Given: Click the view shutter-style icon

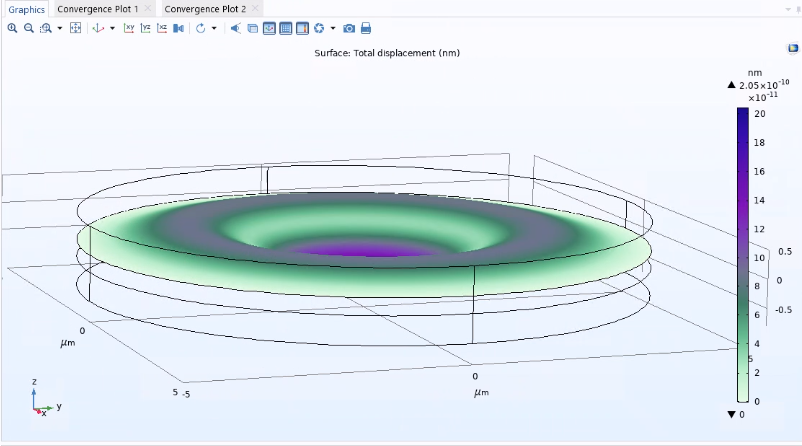Looking at the screenshot, I should coord(319,29).
